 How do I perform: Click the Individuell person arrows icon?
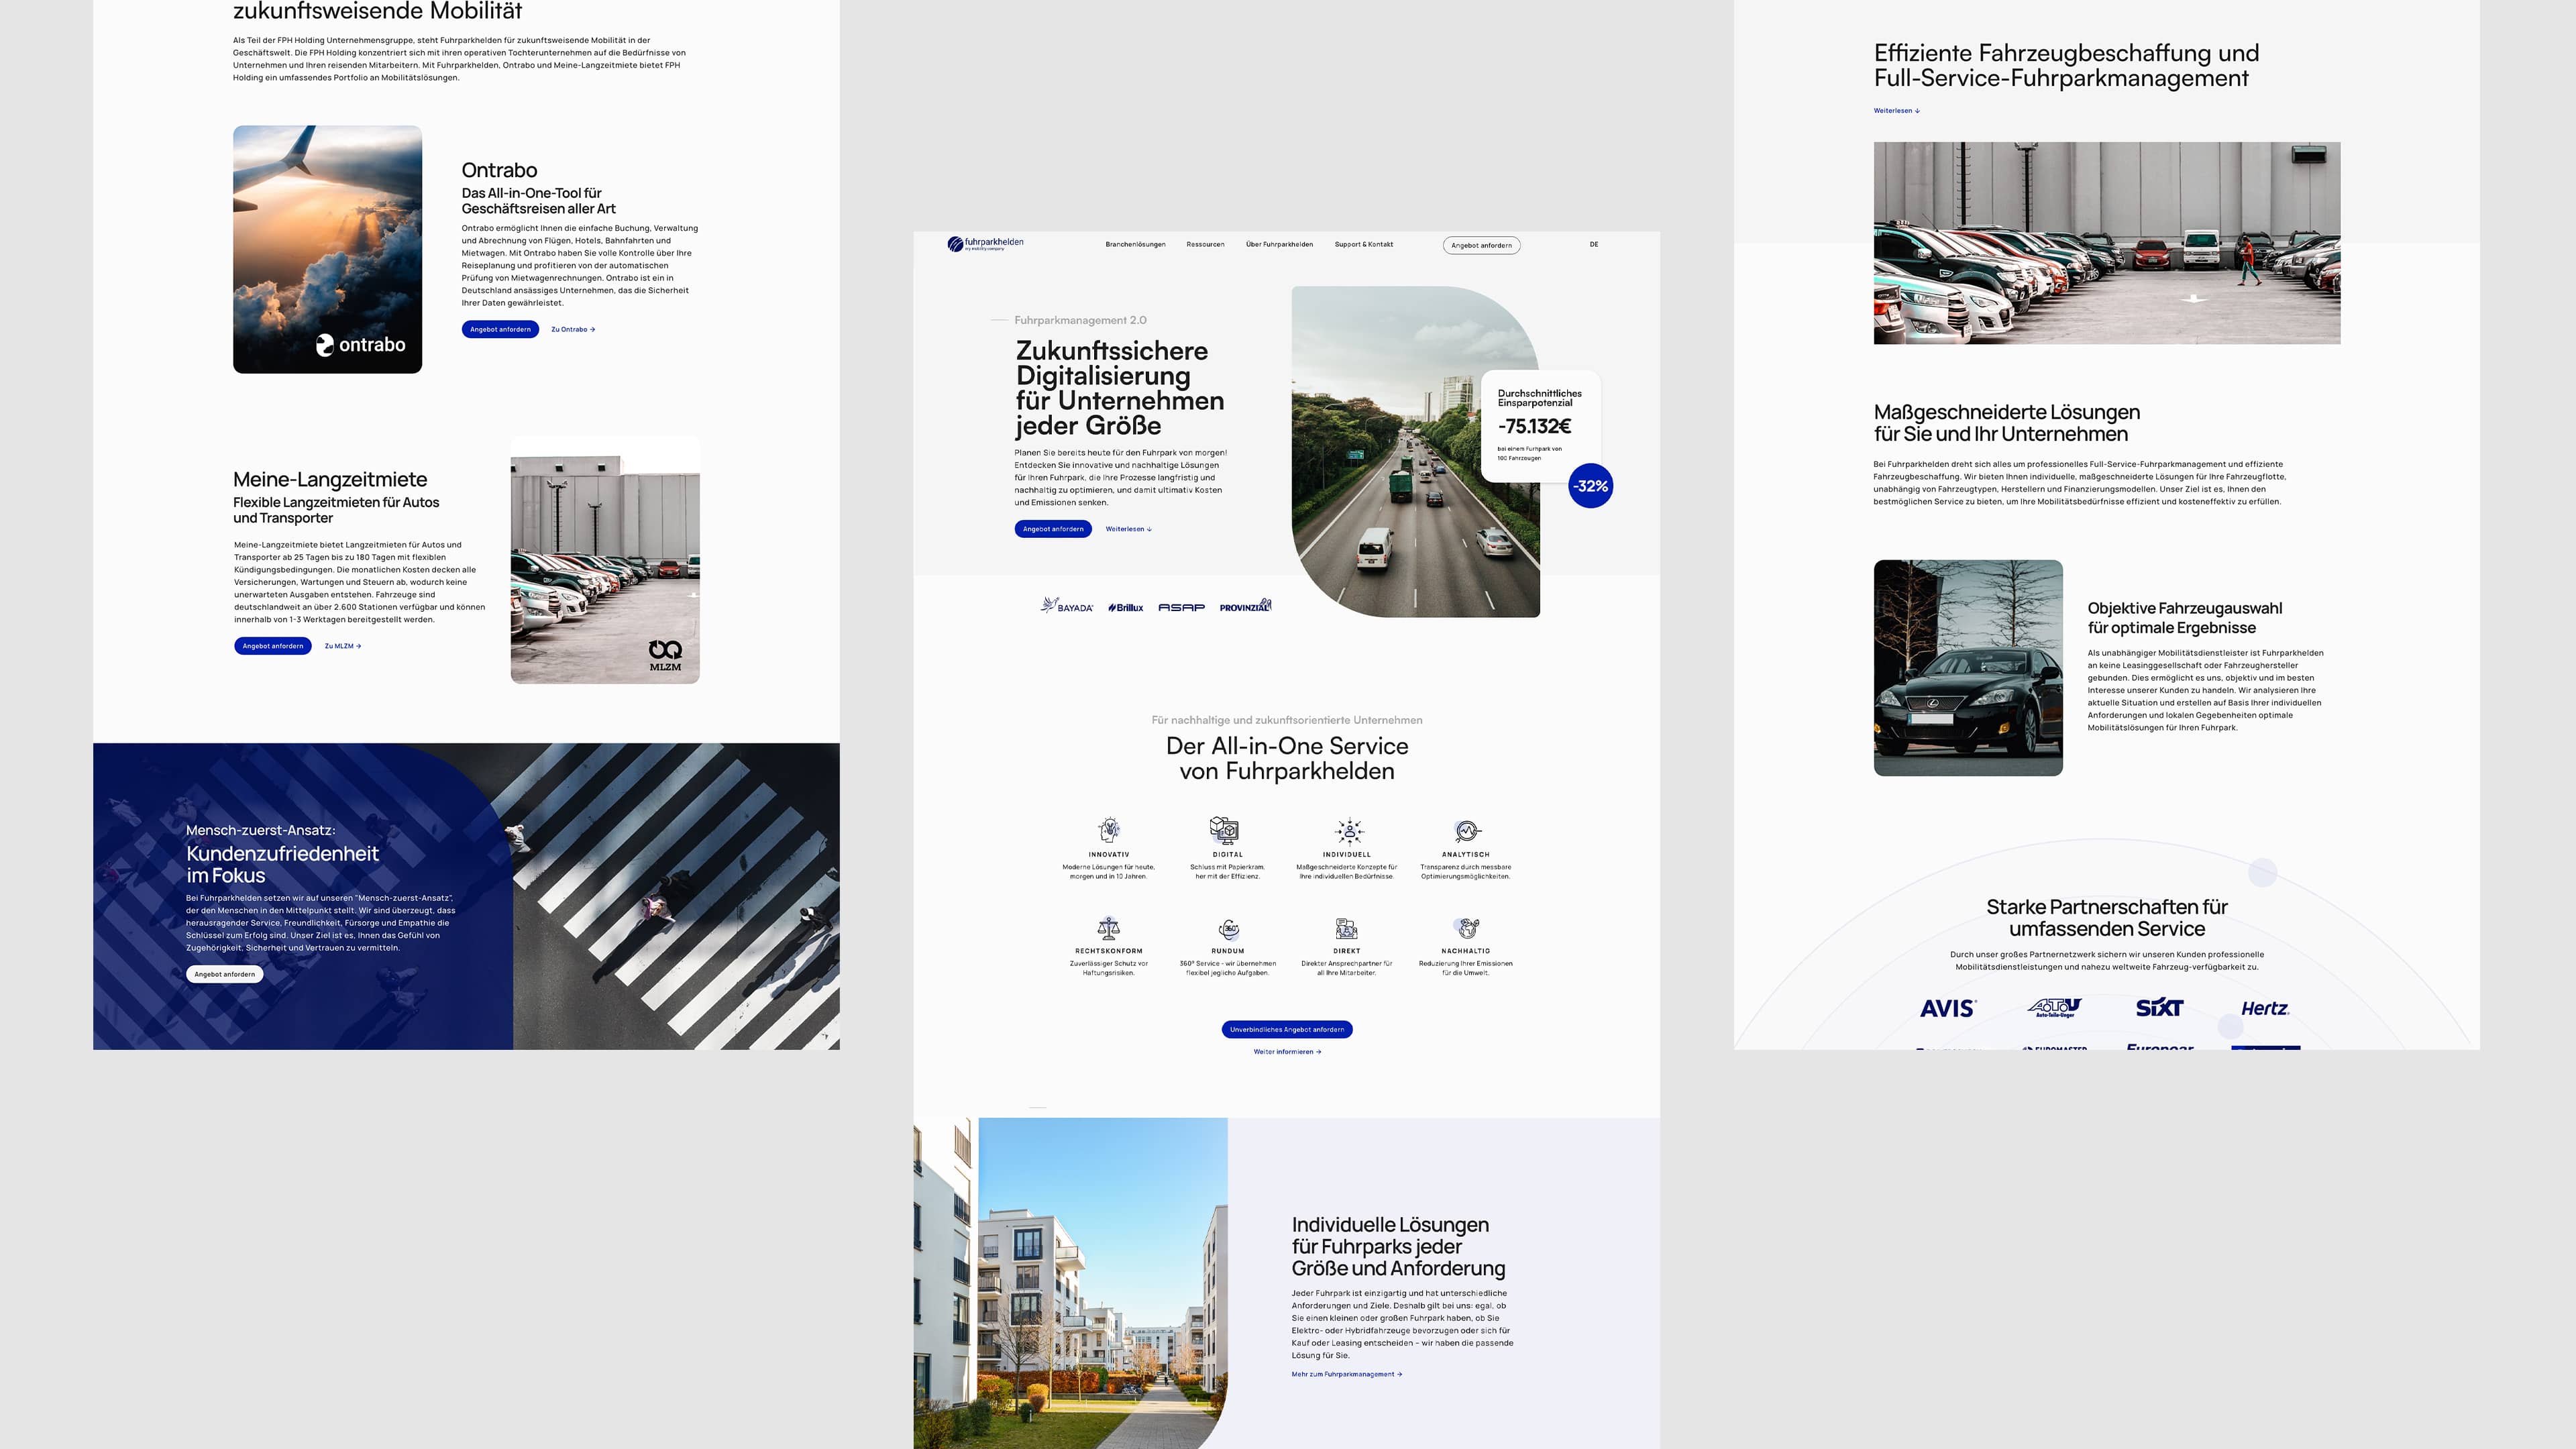[1348, 830]
